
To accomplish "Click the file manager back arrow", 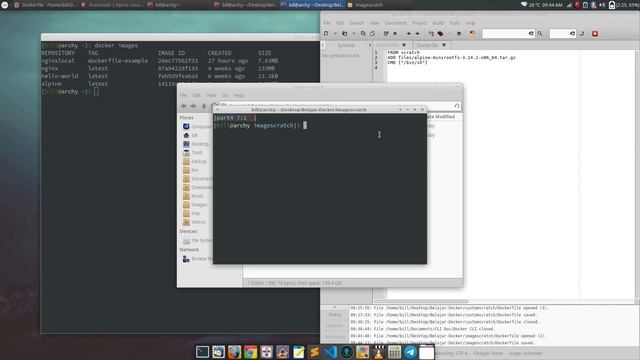I will (x=184, y=106).
